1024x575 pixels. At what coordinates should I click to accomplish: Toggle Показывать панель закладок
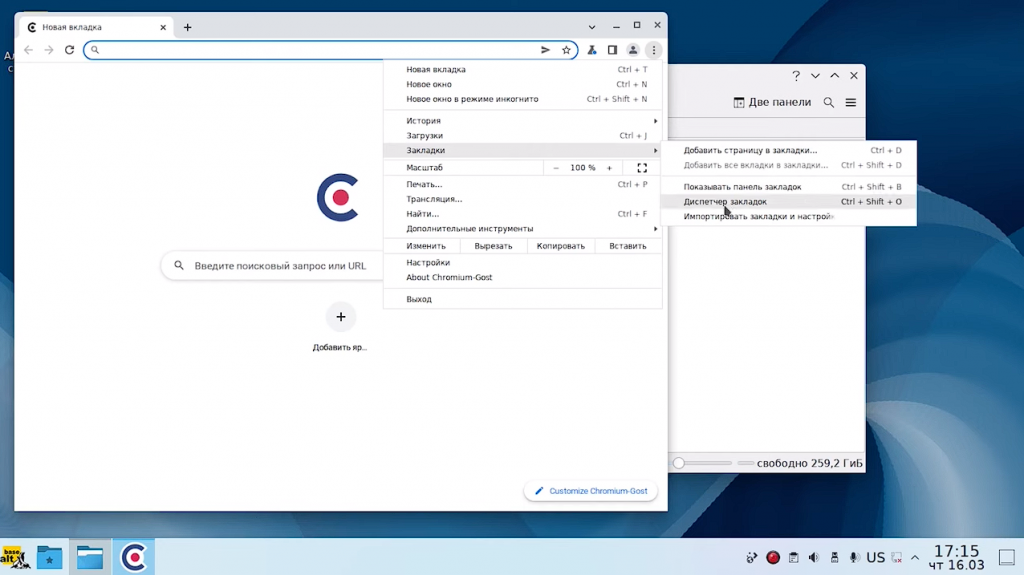[x=789, y=187]
